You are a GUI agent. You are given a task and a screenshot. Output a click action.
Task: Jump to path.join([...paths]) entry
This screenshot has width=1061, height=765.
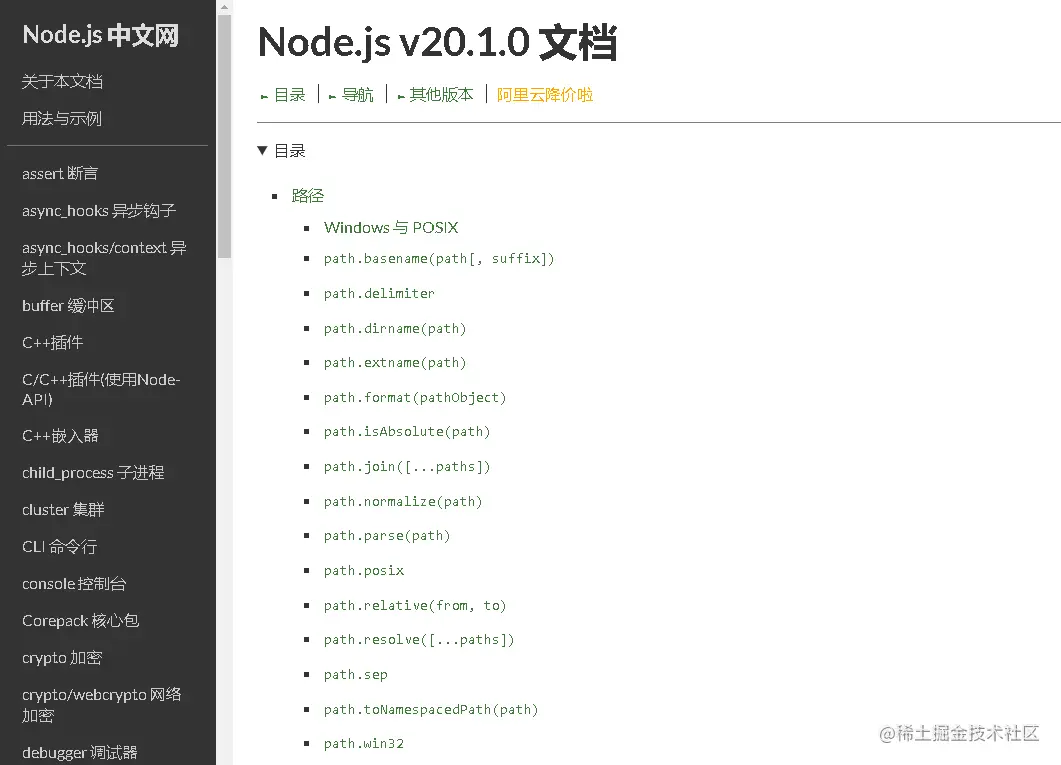pyautogui.click(x=407, y=467)
